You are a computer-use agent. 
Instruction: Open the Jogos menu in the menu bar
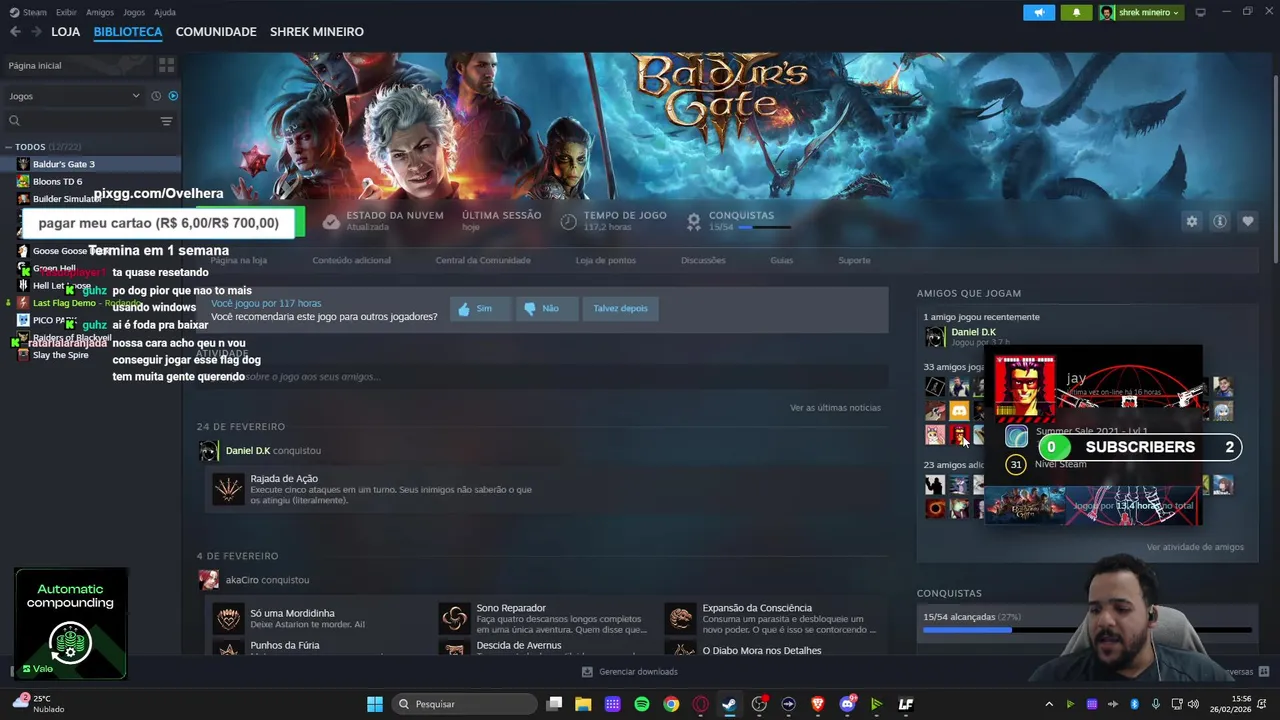tap(134, 12)
